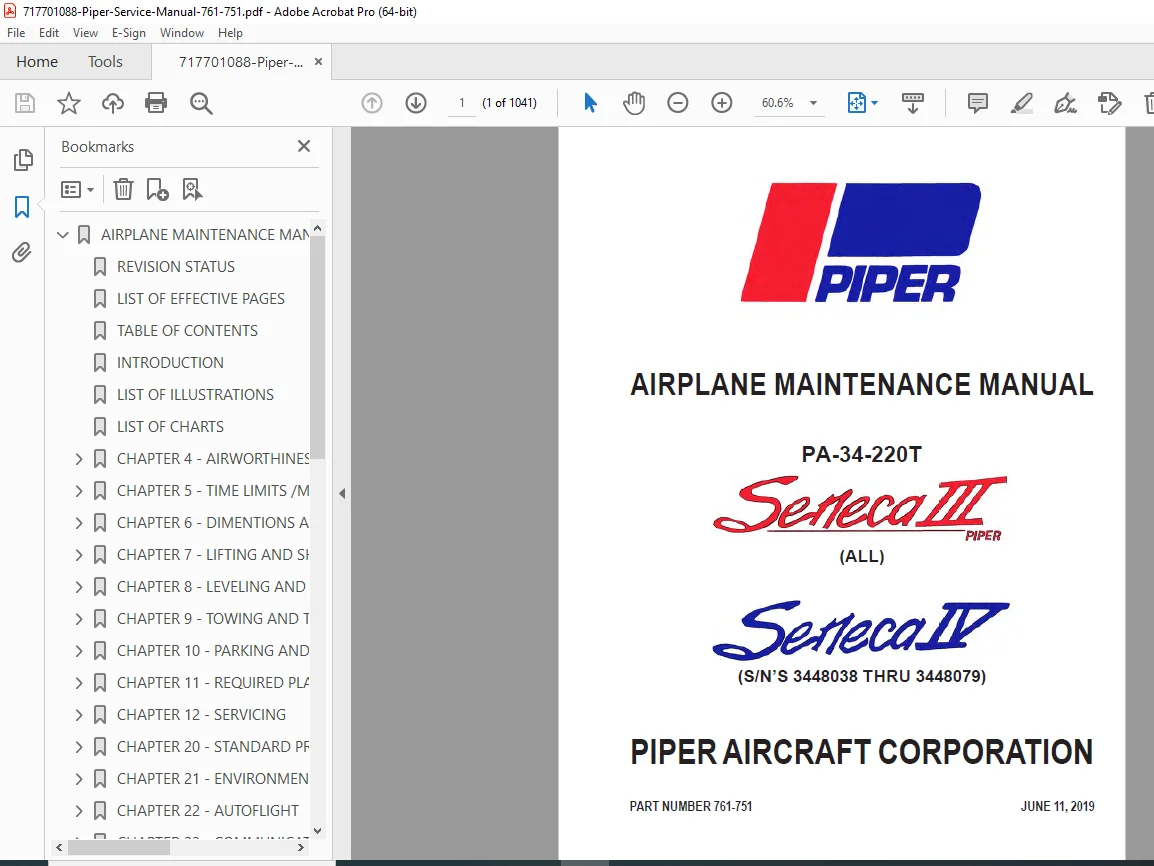
Task: Select the highlight text pen tool
Action: 1022,103
